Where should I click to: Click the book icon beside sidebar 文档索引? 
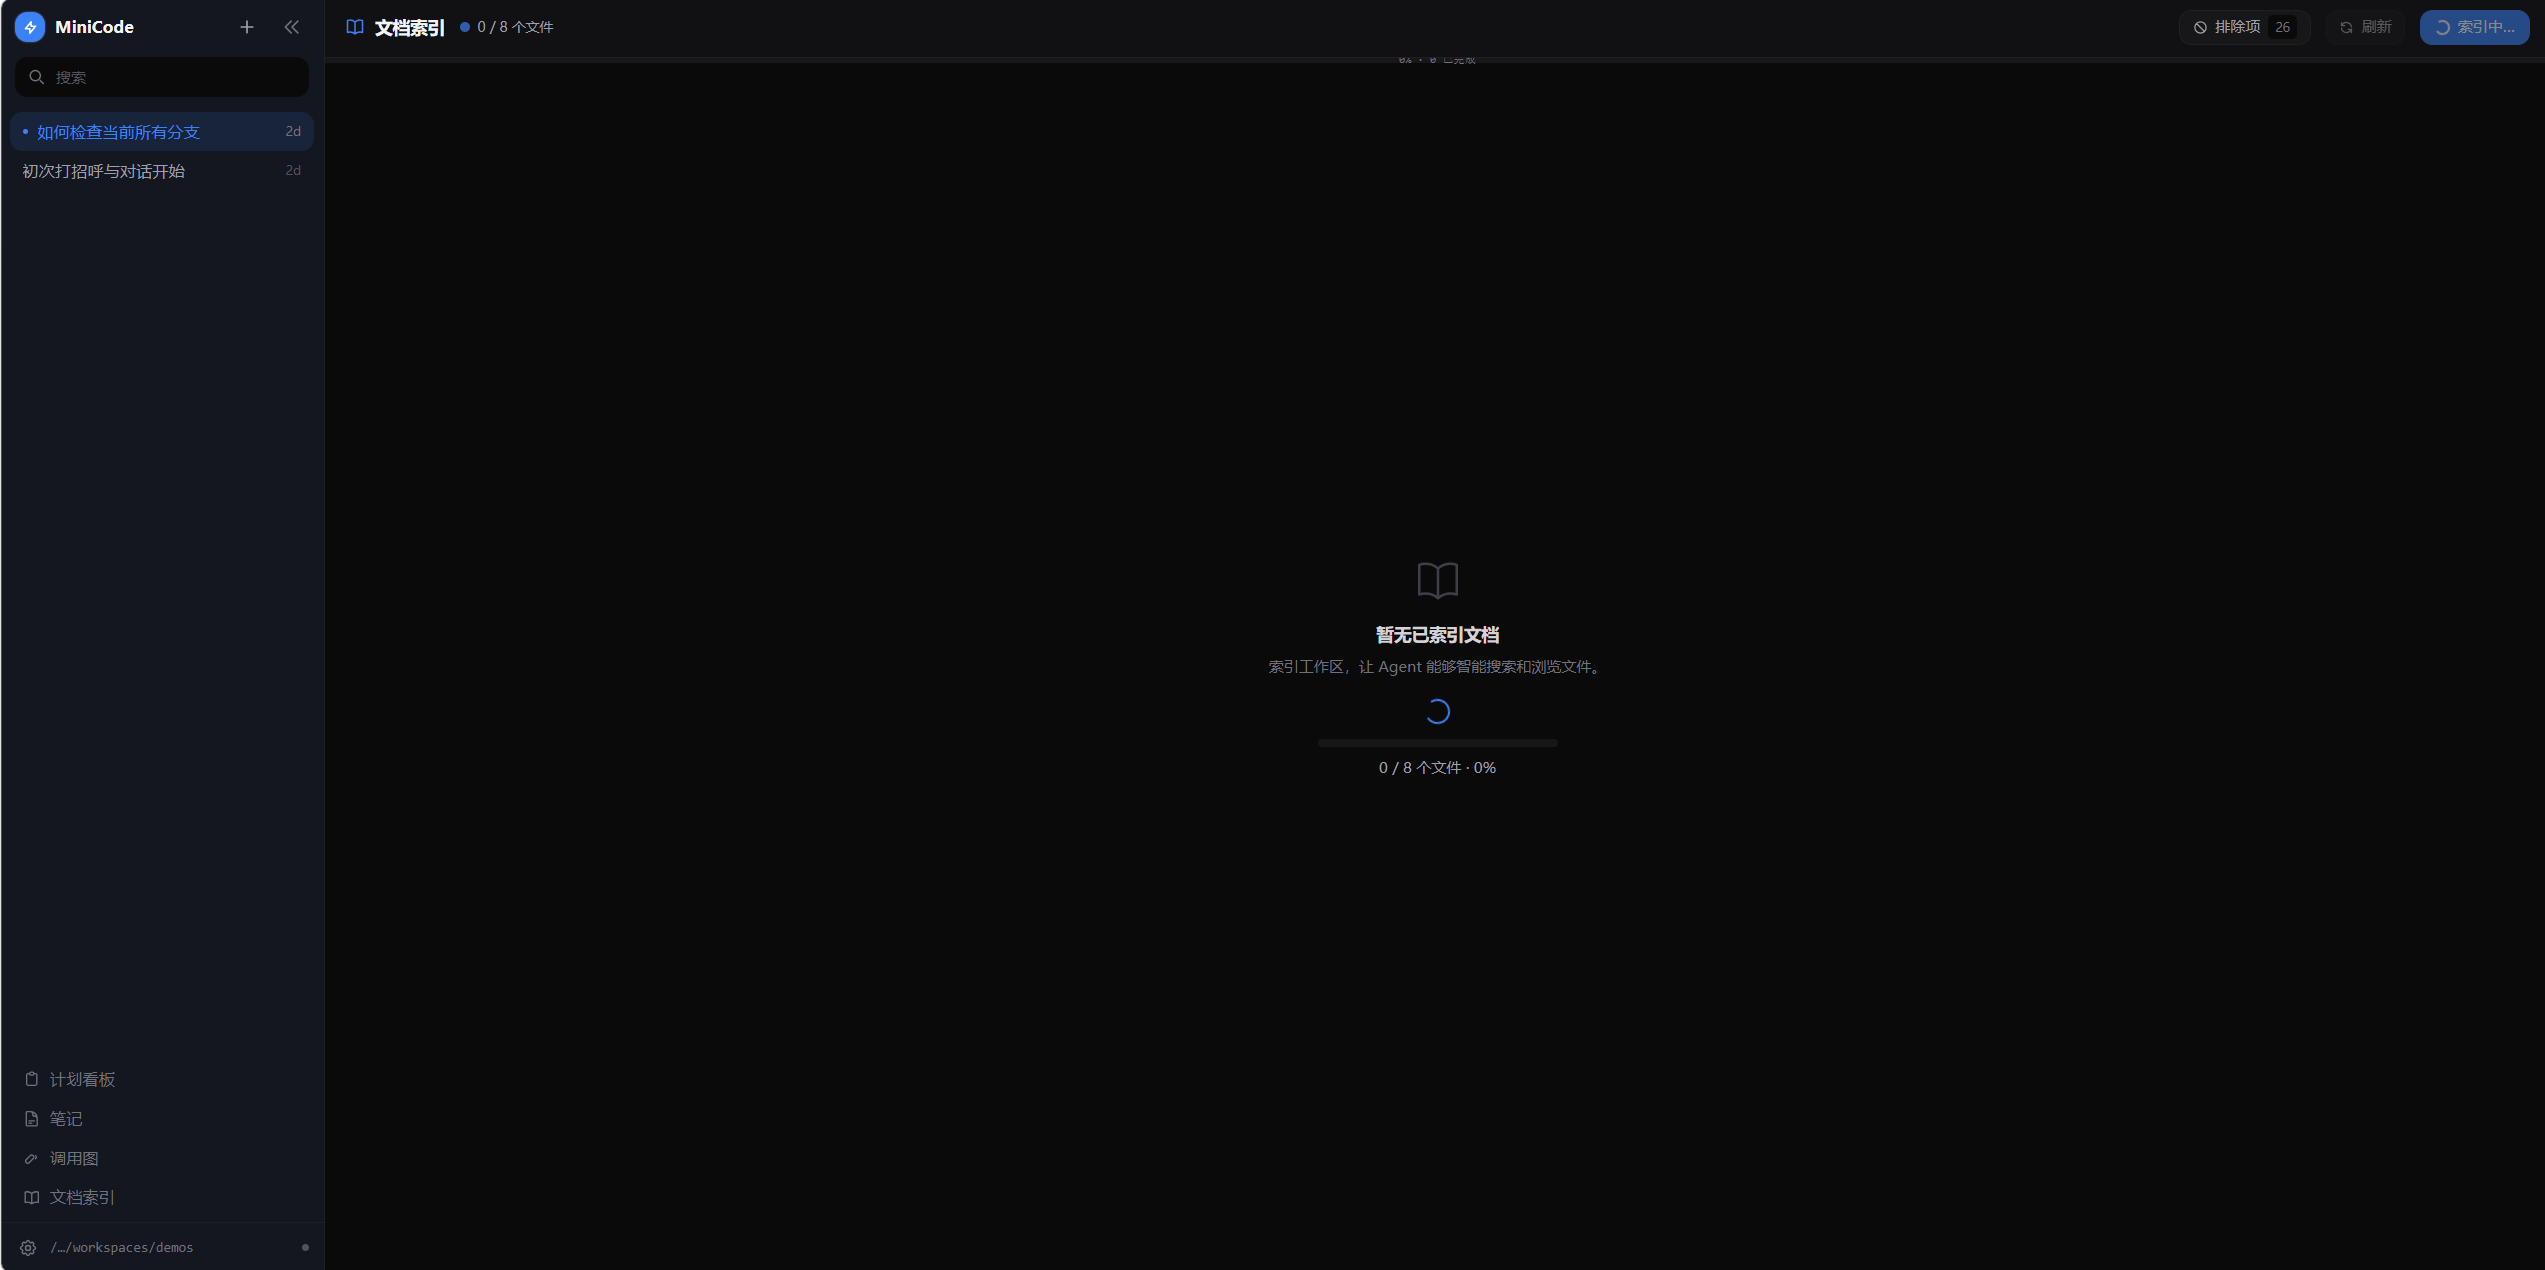pos(32,1197)
